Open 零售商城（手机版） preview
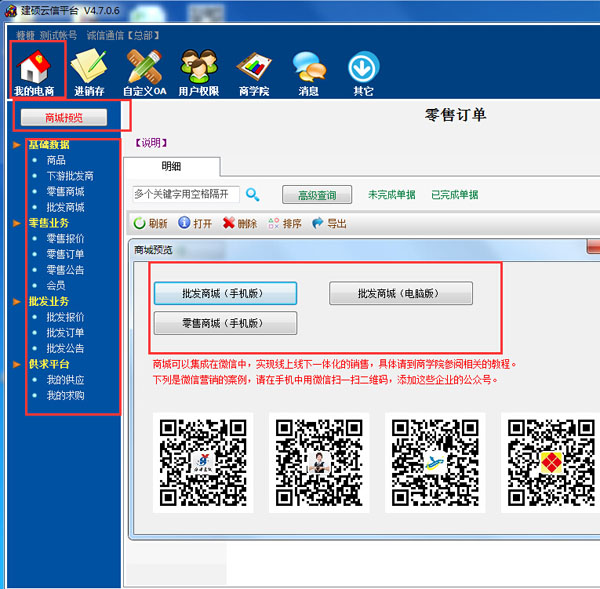Image resolution: width=600 pixels, height=589 pixels. (225, 323)
